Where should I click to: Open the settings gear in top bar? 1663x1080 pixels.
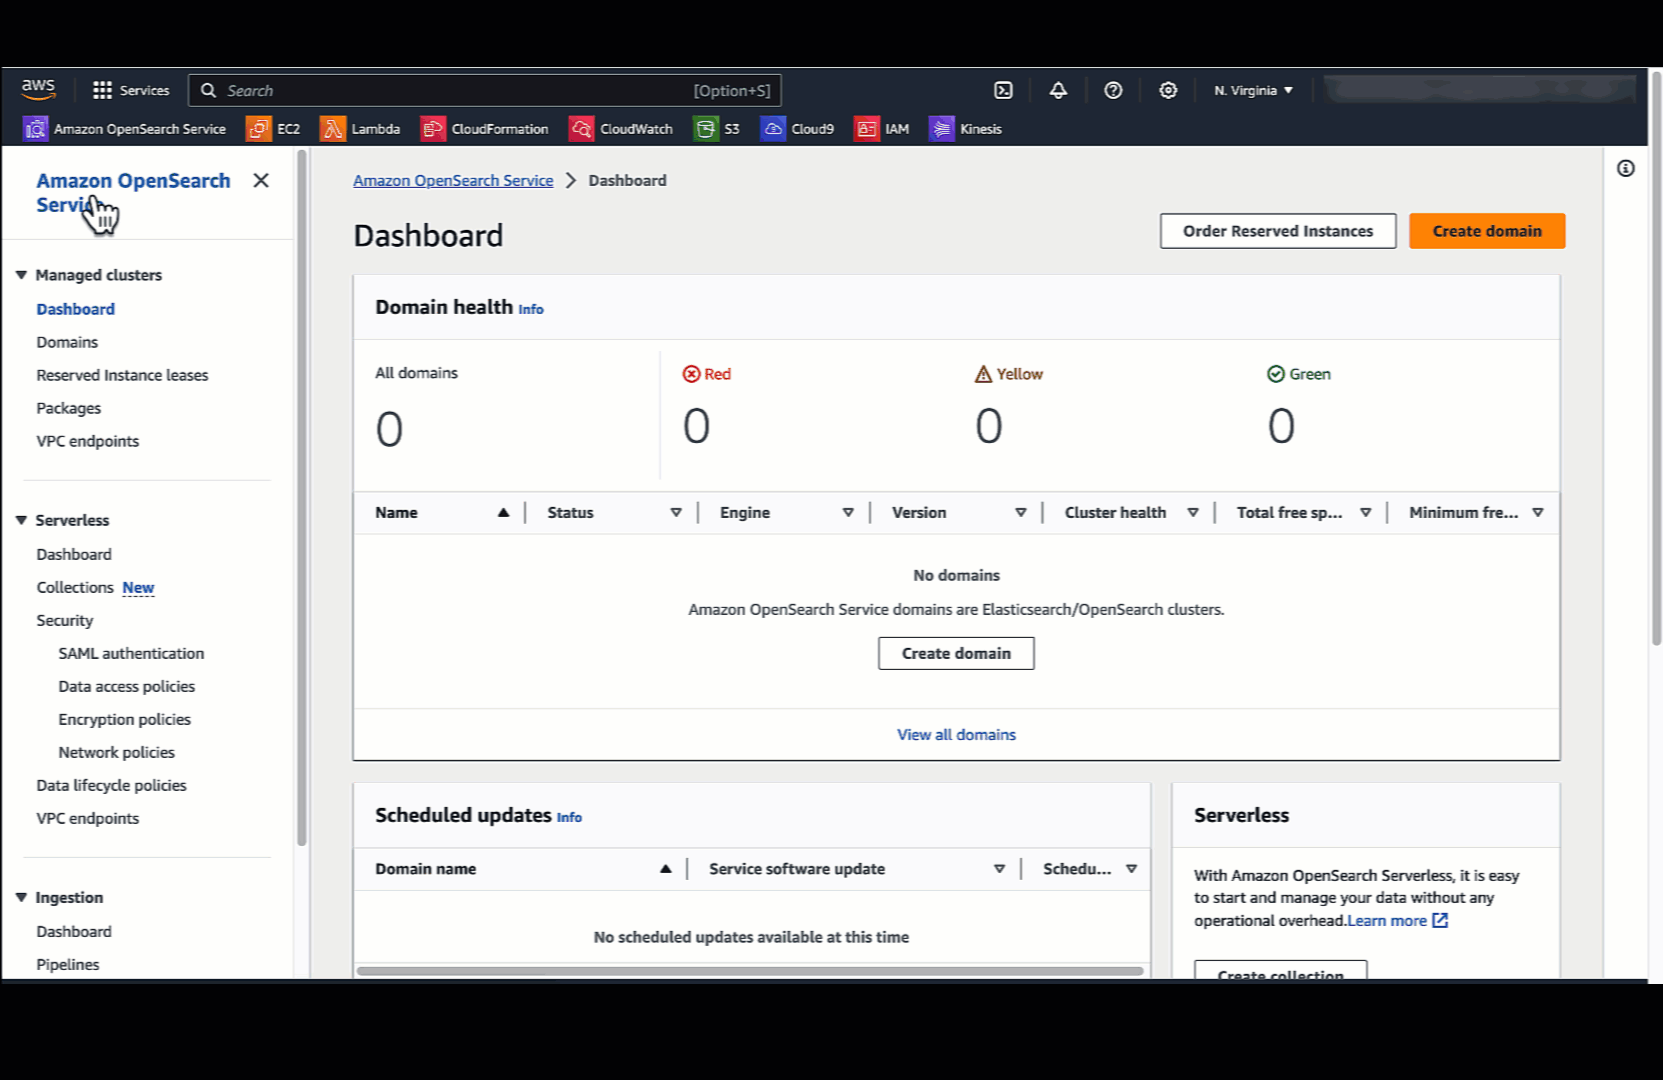(1168, 90)
